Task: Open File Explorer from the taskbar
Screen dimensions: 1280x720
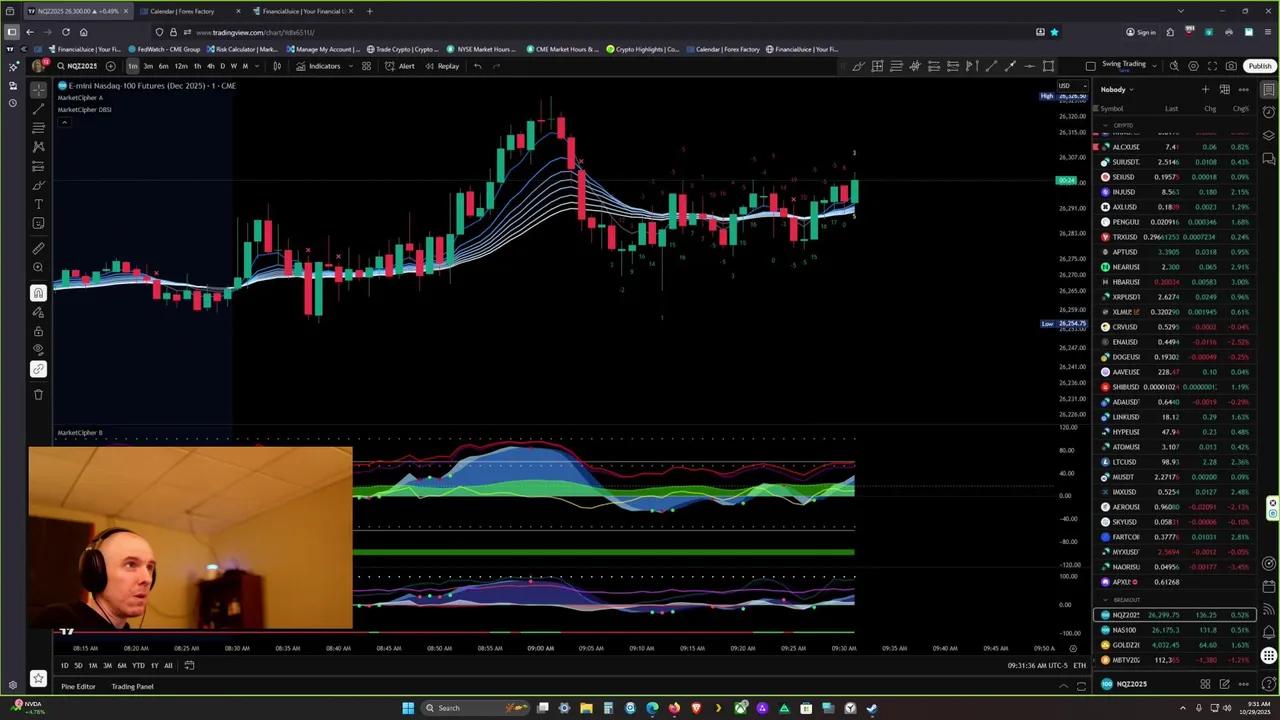Action: (586, 708)
